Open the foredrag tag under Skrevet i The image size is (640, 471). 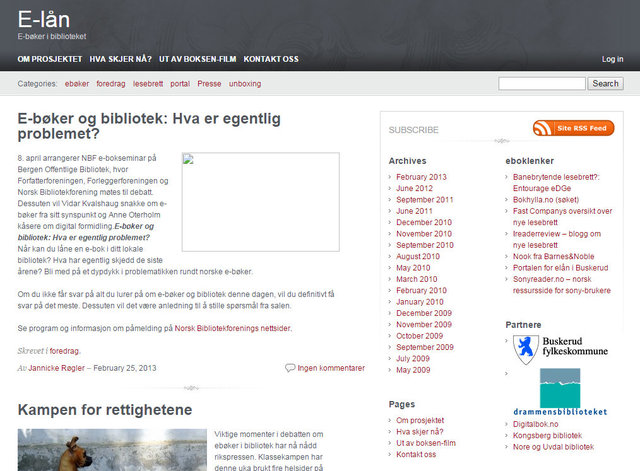(x=64, y=351)
